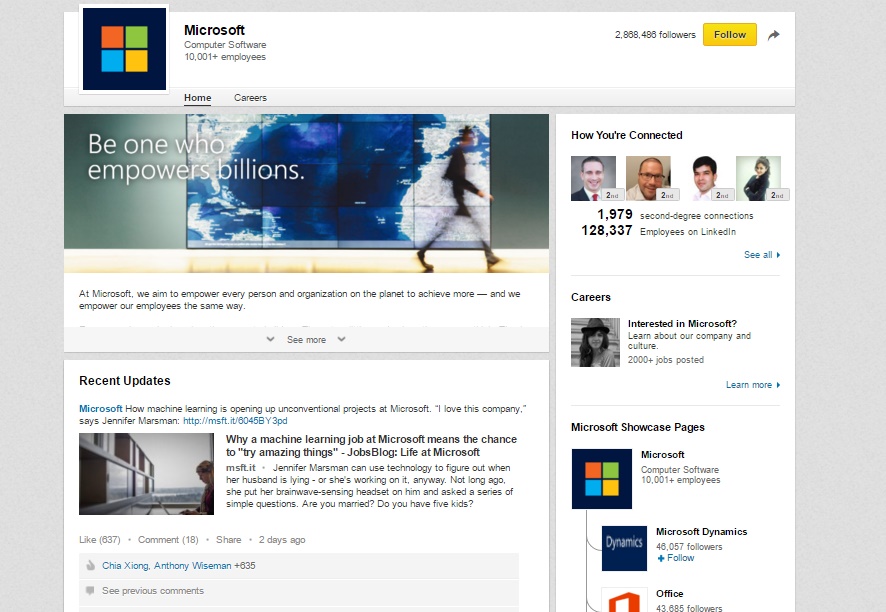Open Chia Xiong's profile link
Image resolution: width=886 pixels, height=612 pixels.
coord(125,566)
